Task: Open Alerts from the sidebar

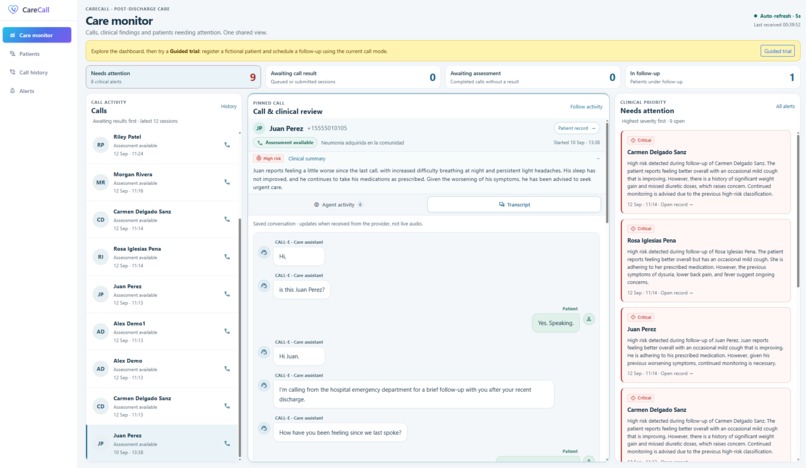Action: (x=37, y=91)
